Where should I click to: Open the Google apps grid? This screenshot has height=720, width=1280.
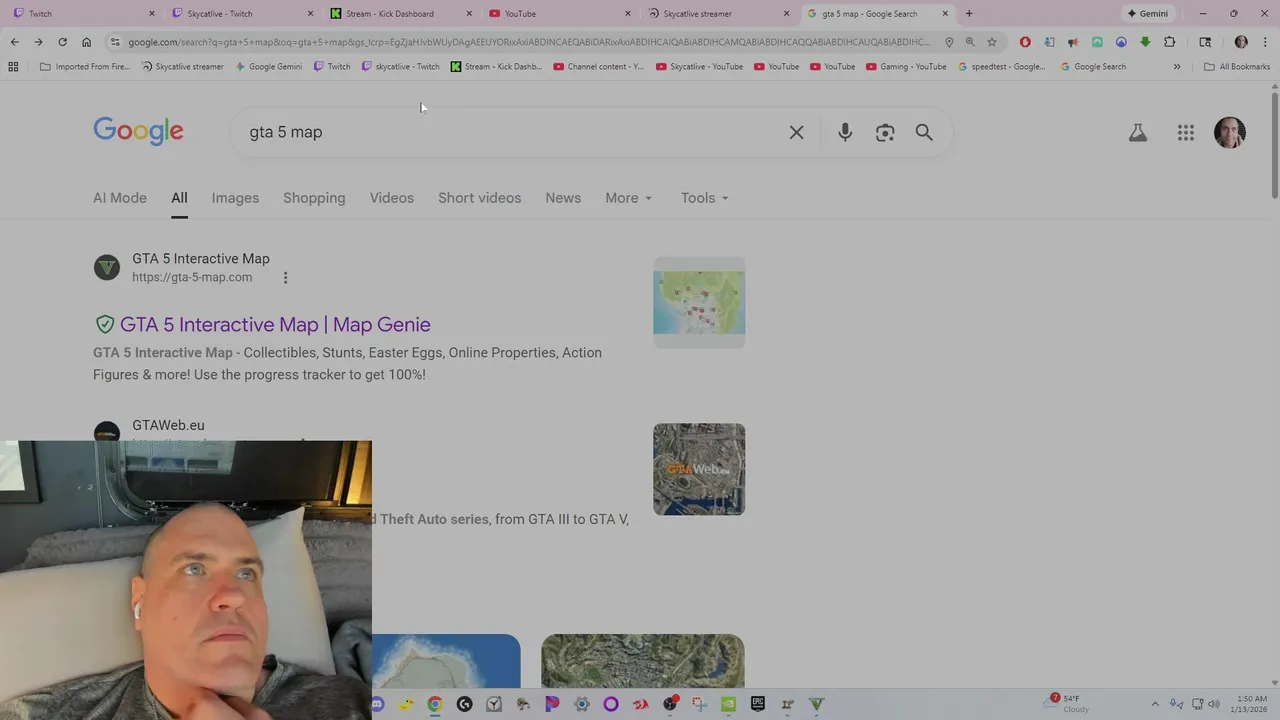(1186, 132)
